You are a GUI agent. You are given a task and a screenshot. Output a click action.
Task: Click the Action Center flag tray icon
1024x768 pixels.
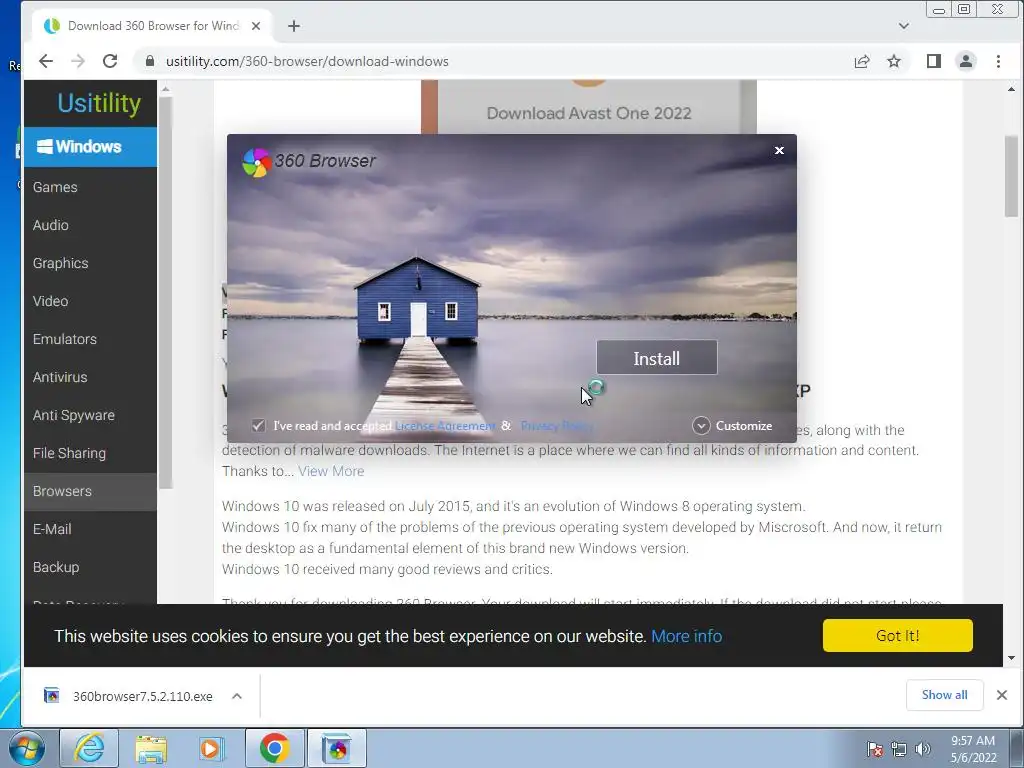tap(874, 749)
